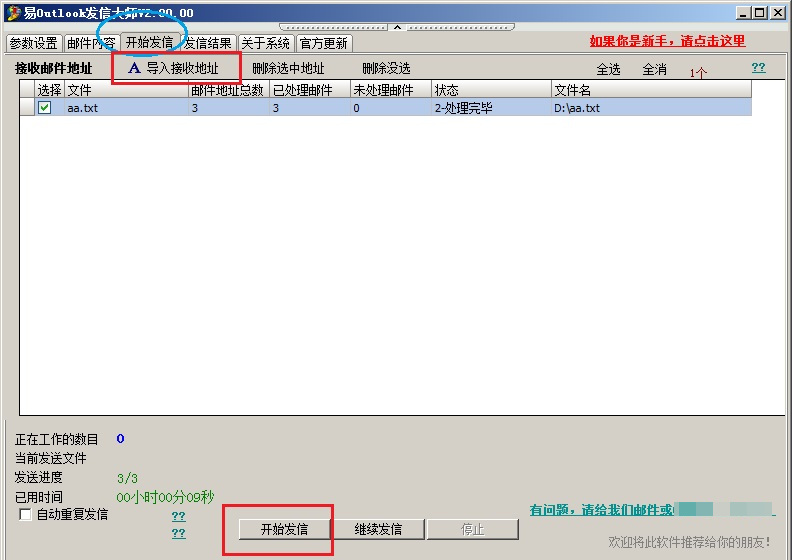Click the lower ?? link near bottom
The height and width of the screenshot is (560, 792).
[178, 533]
